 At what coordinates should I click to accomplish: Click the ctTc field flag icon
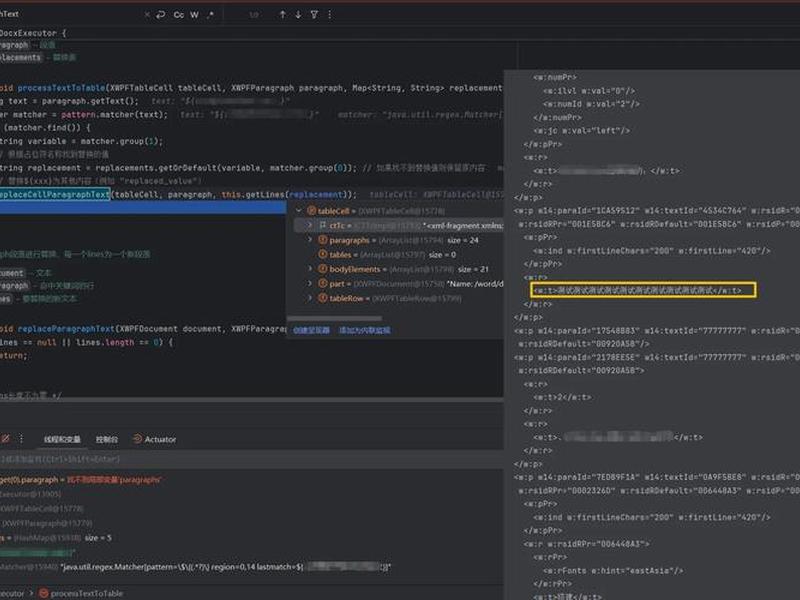click(x=323, y=225)
